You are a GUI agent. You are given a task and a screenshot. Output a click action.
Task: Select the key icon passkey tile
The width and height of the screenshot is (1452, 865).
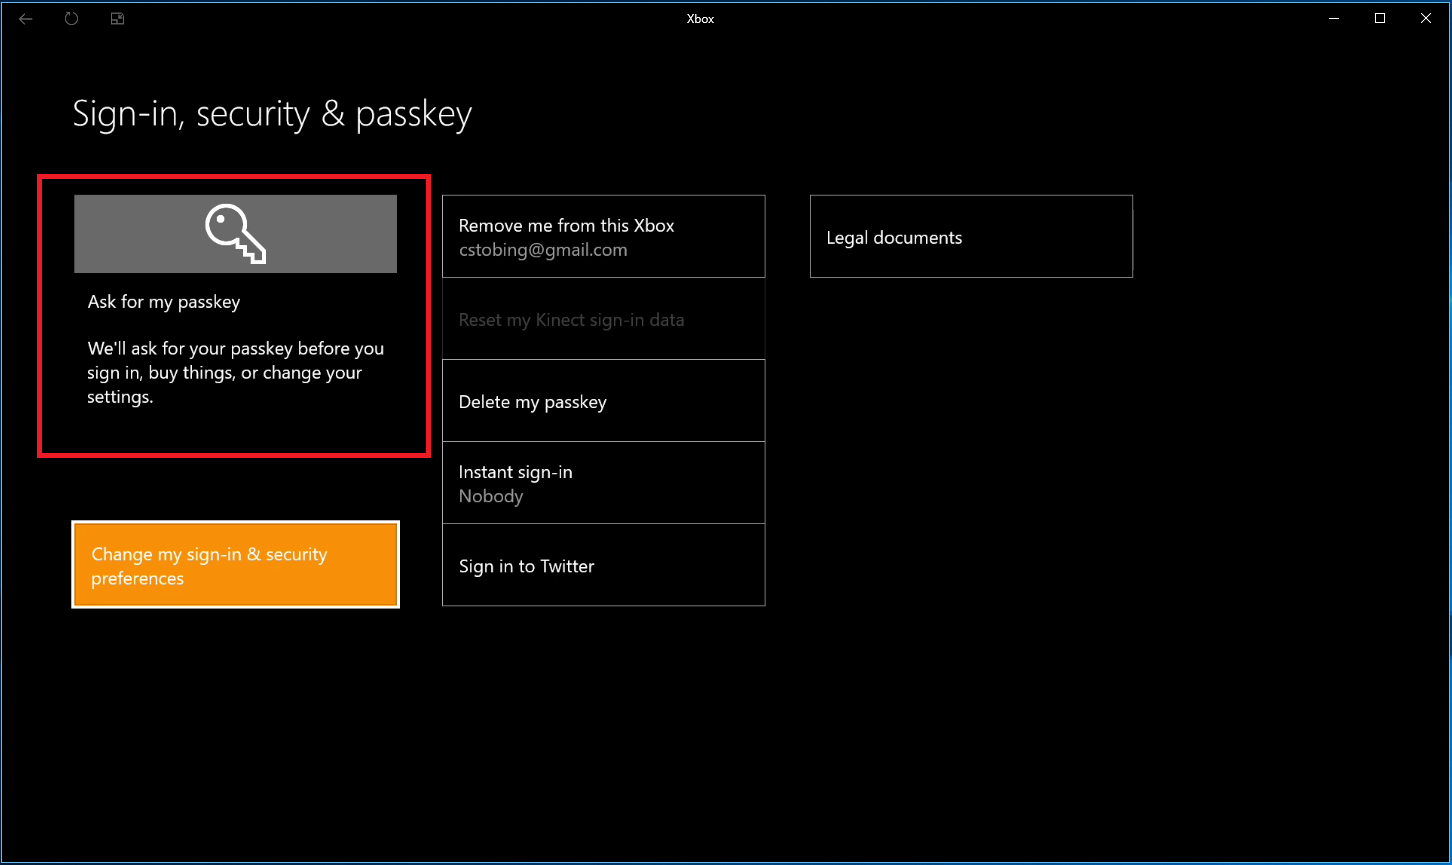[x=236, y=234]
